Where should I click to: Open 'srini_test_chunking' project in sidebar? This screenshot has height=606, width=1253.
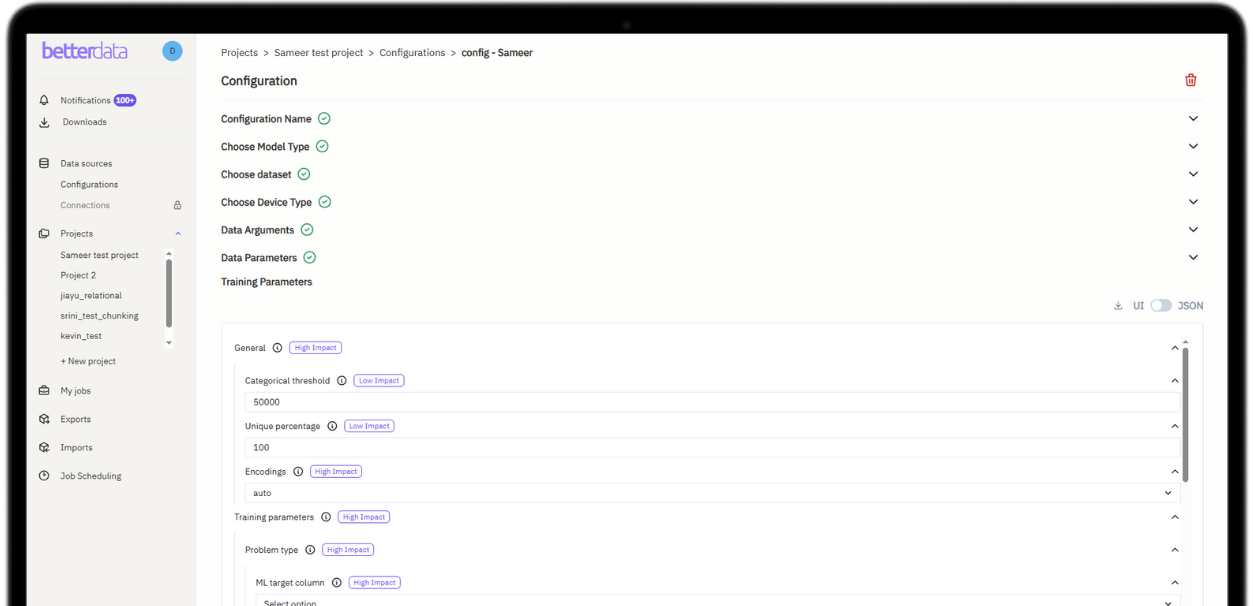(99, 316)
